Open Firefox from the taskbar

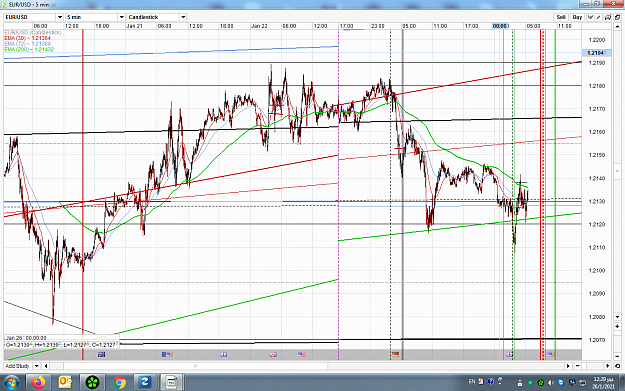[39, 383]
